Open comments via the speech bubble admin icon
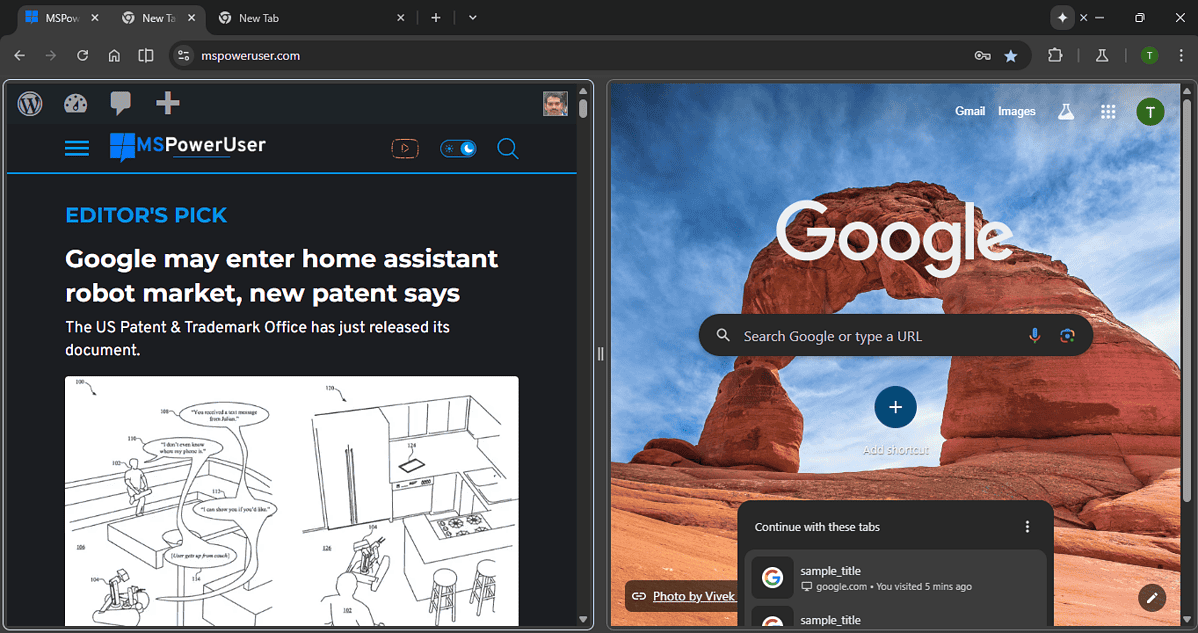The image size is (1198, 633). (x=120, y=103)
